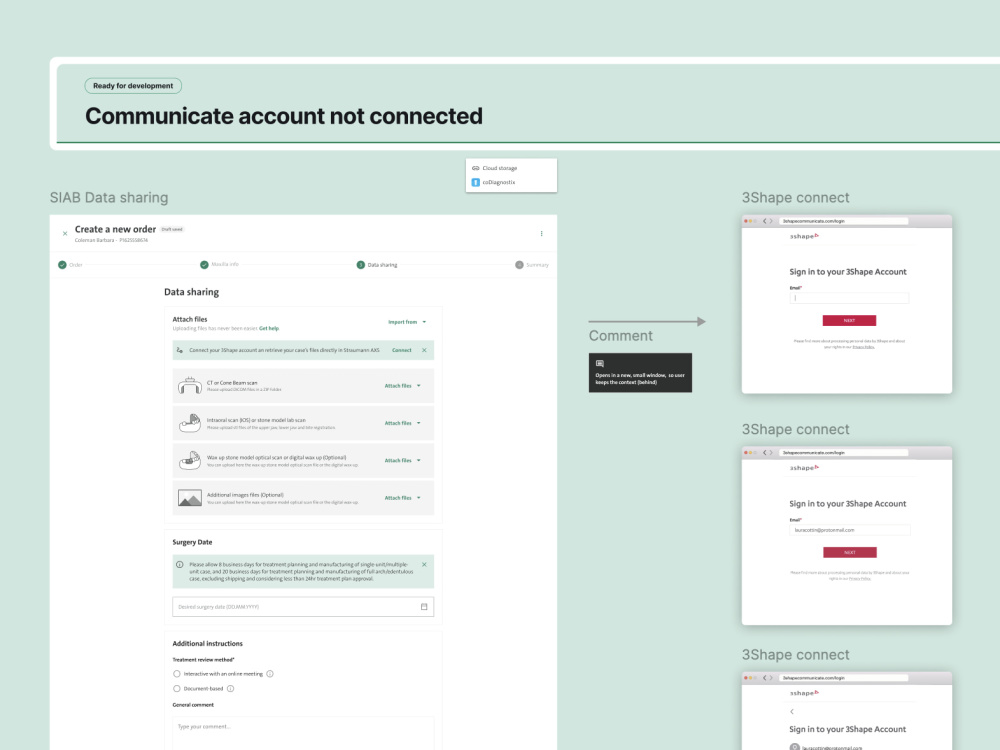Click the Additional images picture icon
This screenshot has width=1000, height=750.
point(189,497)
